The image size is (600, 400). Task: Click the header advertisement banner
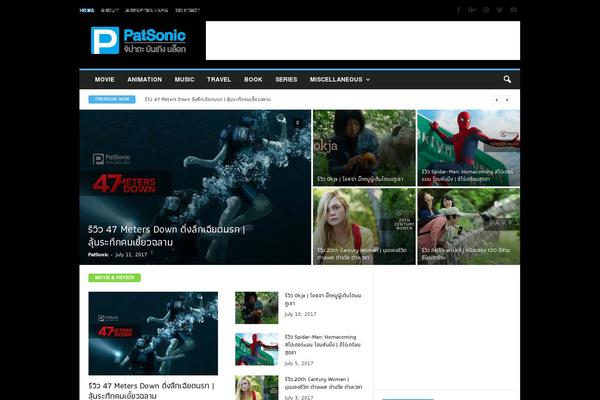tap(363, 41)
